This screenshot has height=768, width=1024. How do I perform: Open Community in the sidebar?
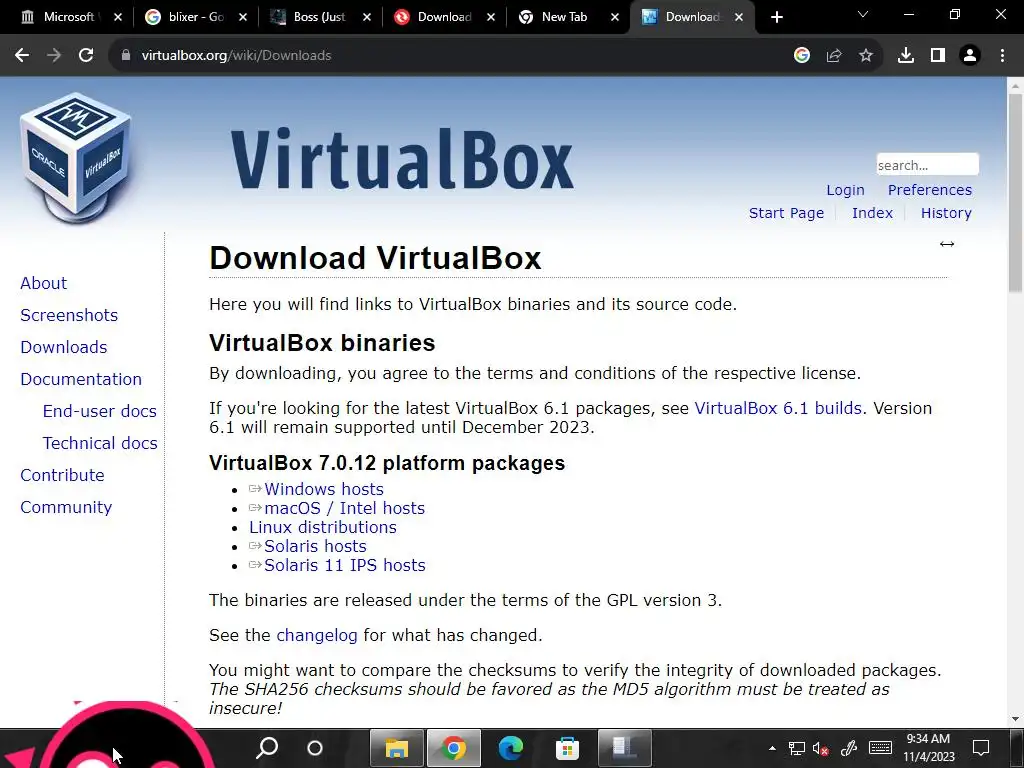[66, 507]
